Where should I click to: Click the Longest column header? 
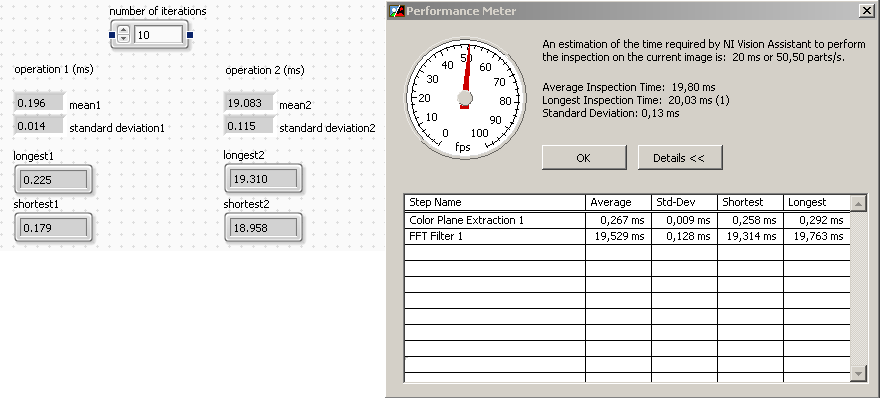tap(817, 203)
